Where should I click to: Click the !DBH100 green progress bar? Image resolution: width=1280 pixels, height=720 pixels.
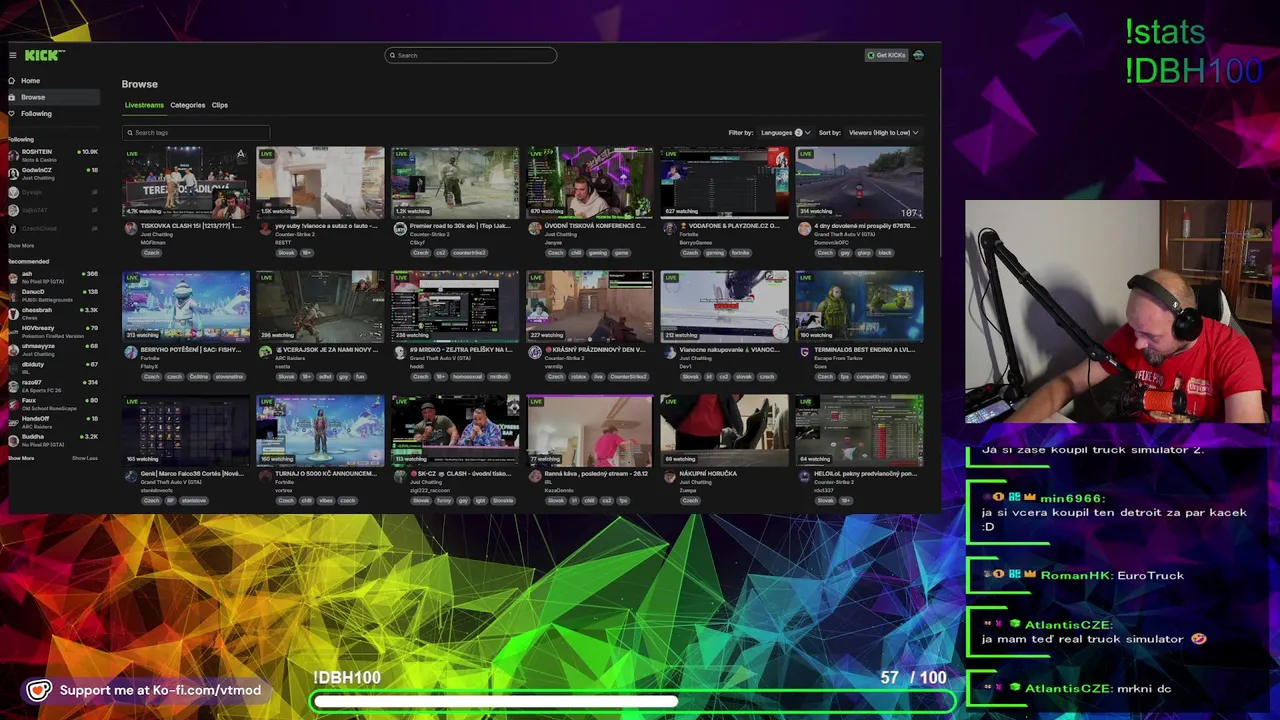tap(632, 702)
